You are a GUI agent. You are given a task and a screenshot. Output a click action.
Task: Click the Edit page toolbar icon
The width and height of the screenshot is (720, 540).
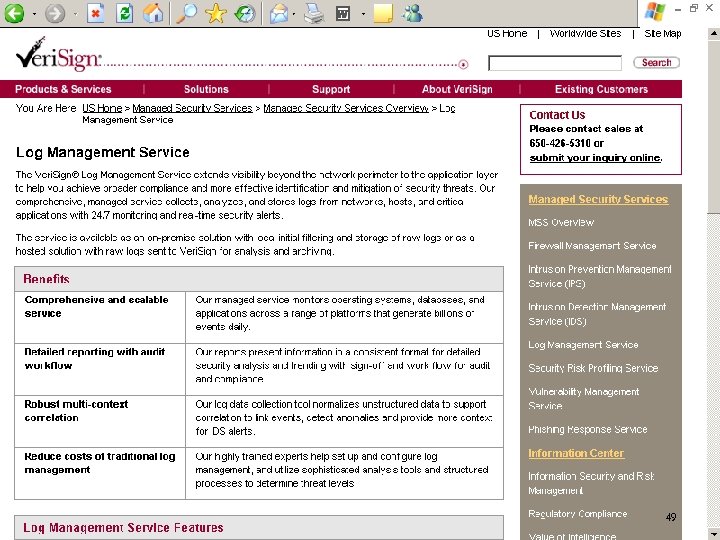click(x=343, y=13)
